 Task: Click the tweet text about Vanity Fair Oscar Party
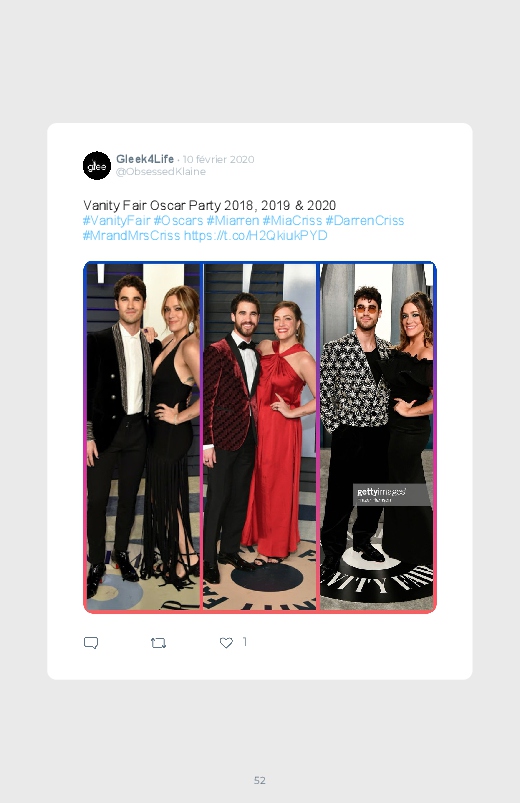point(210,205)
